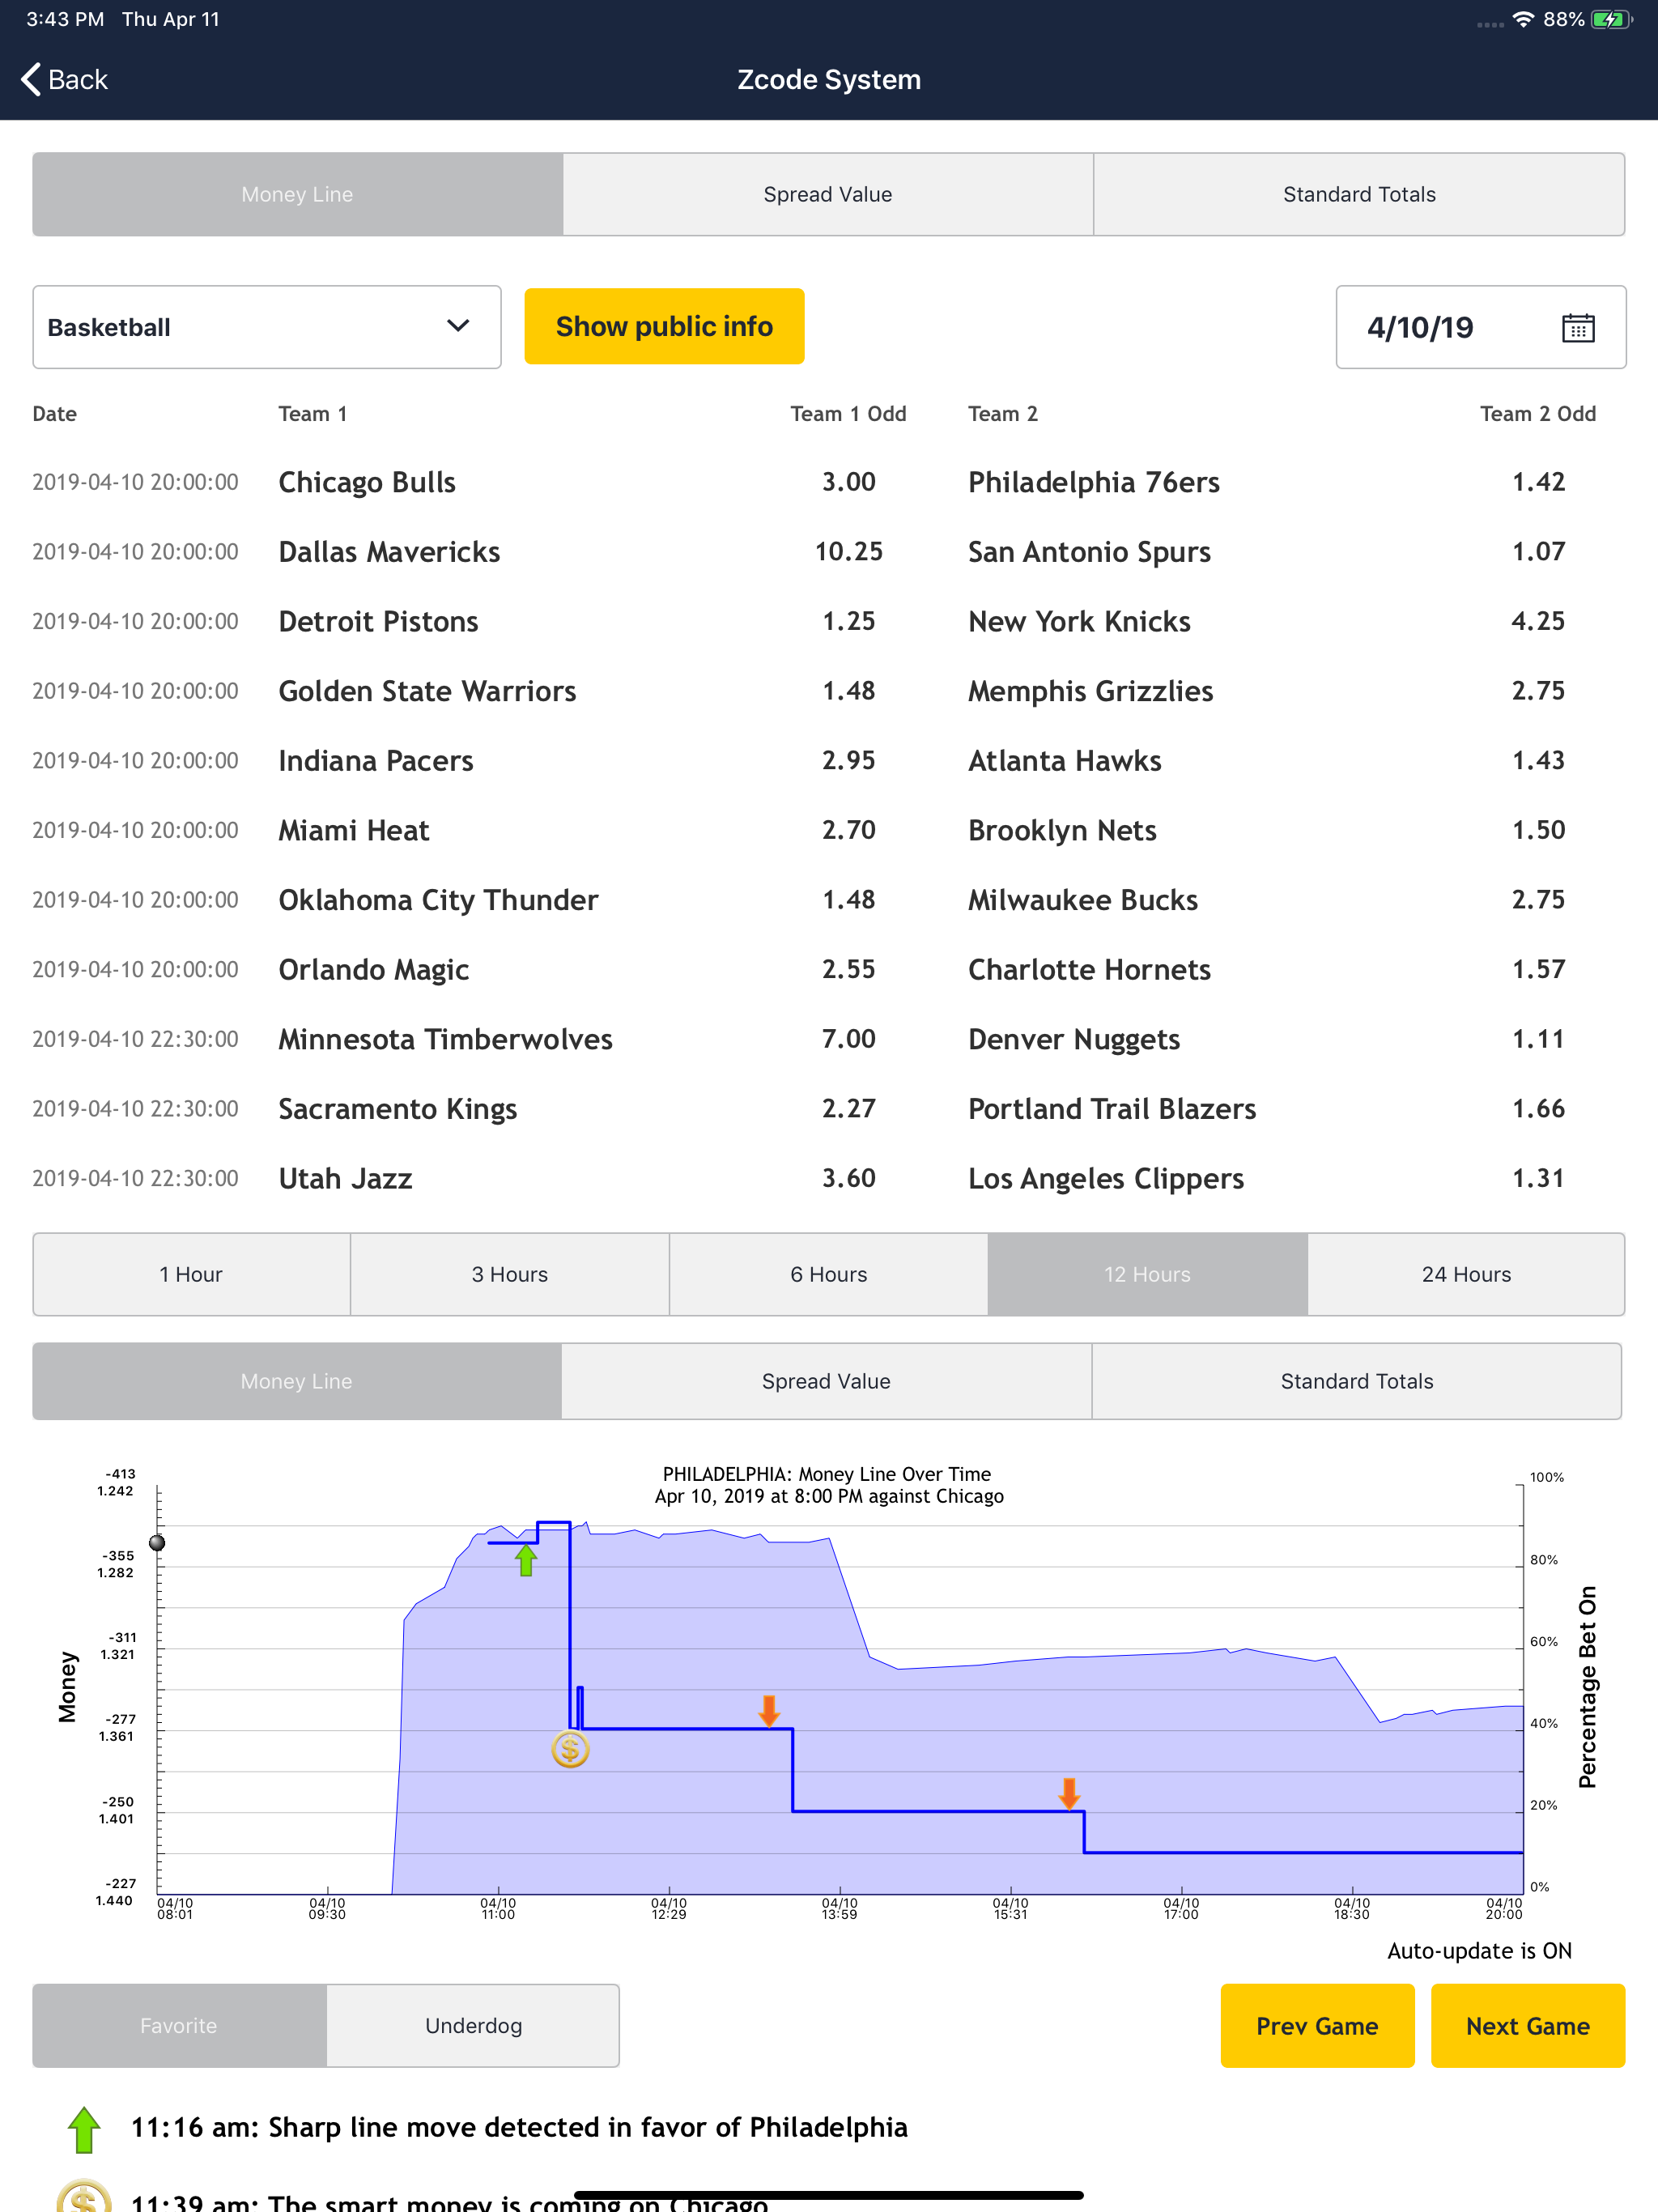Switch to the top Standard Totals tab
Viewport: 1658px width, 2212px height.
pyautogui.click(x=1359, y=194)
